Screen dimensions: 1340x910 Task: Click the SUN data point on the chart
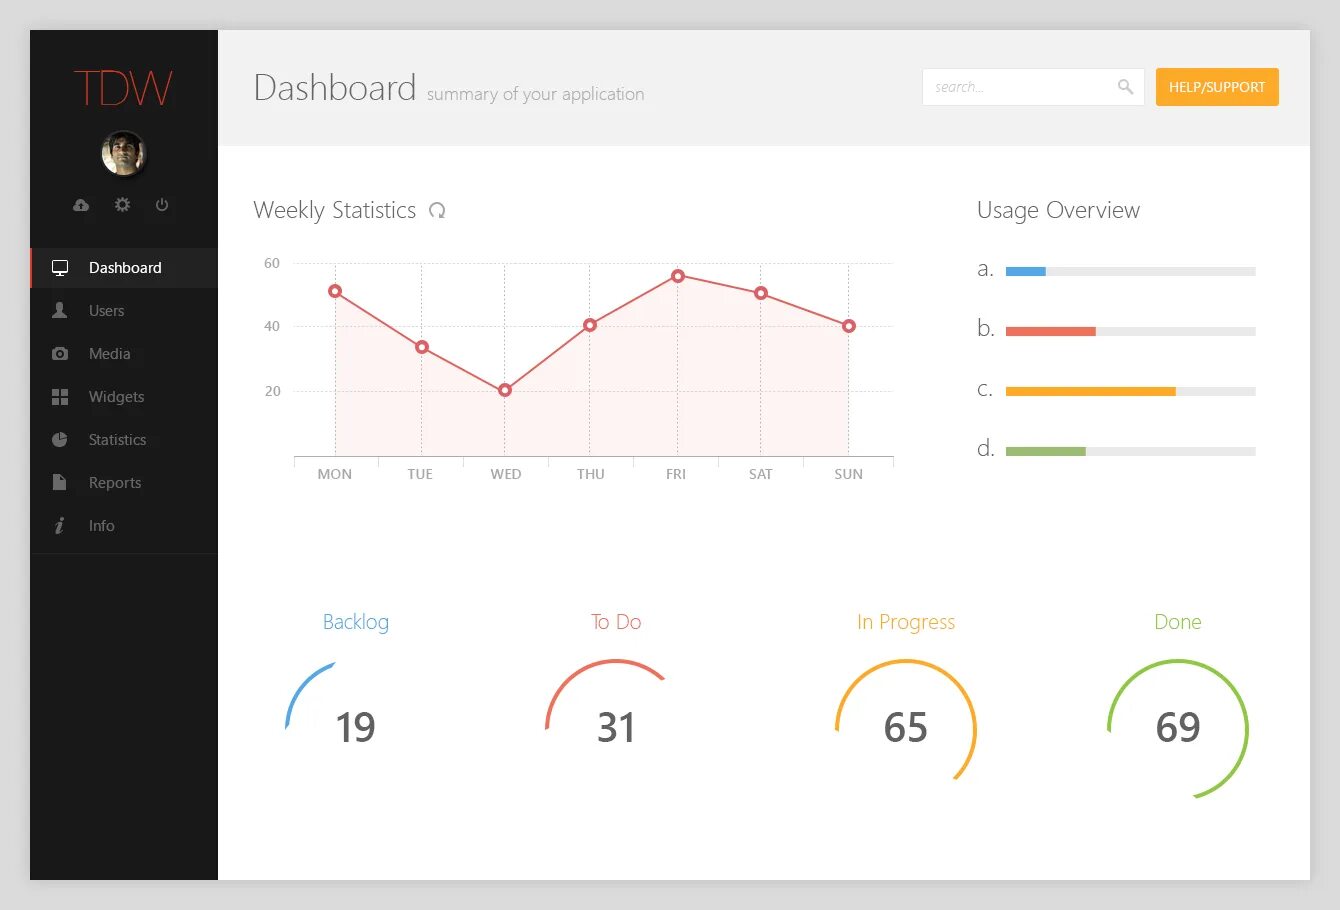[849, 326]
